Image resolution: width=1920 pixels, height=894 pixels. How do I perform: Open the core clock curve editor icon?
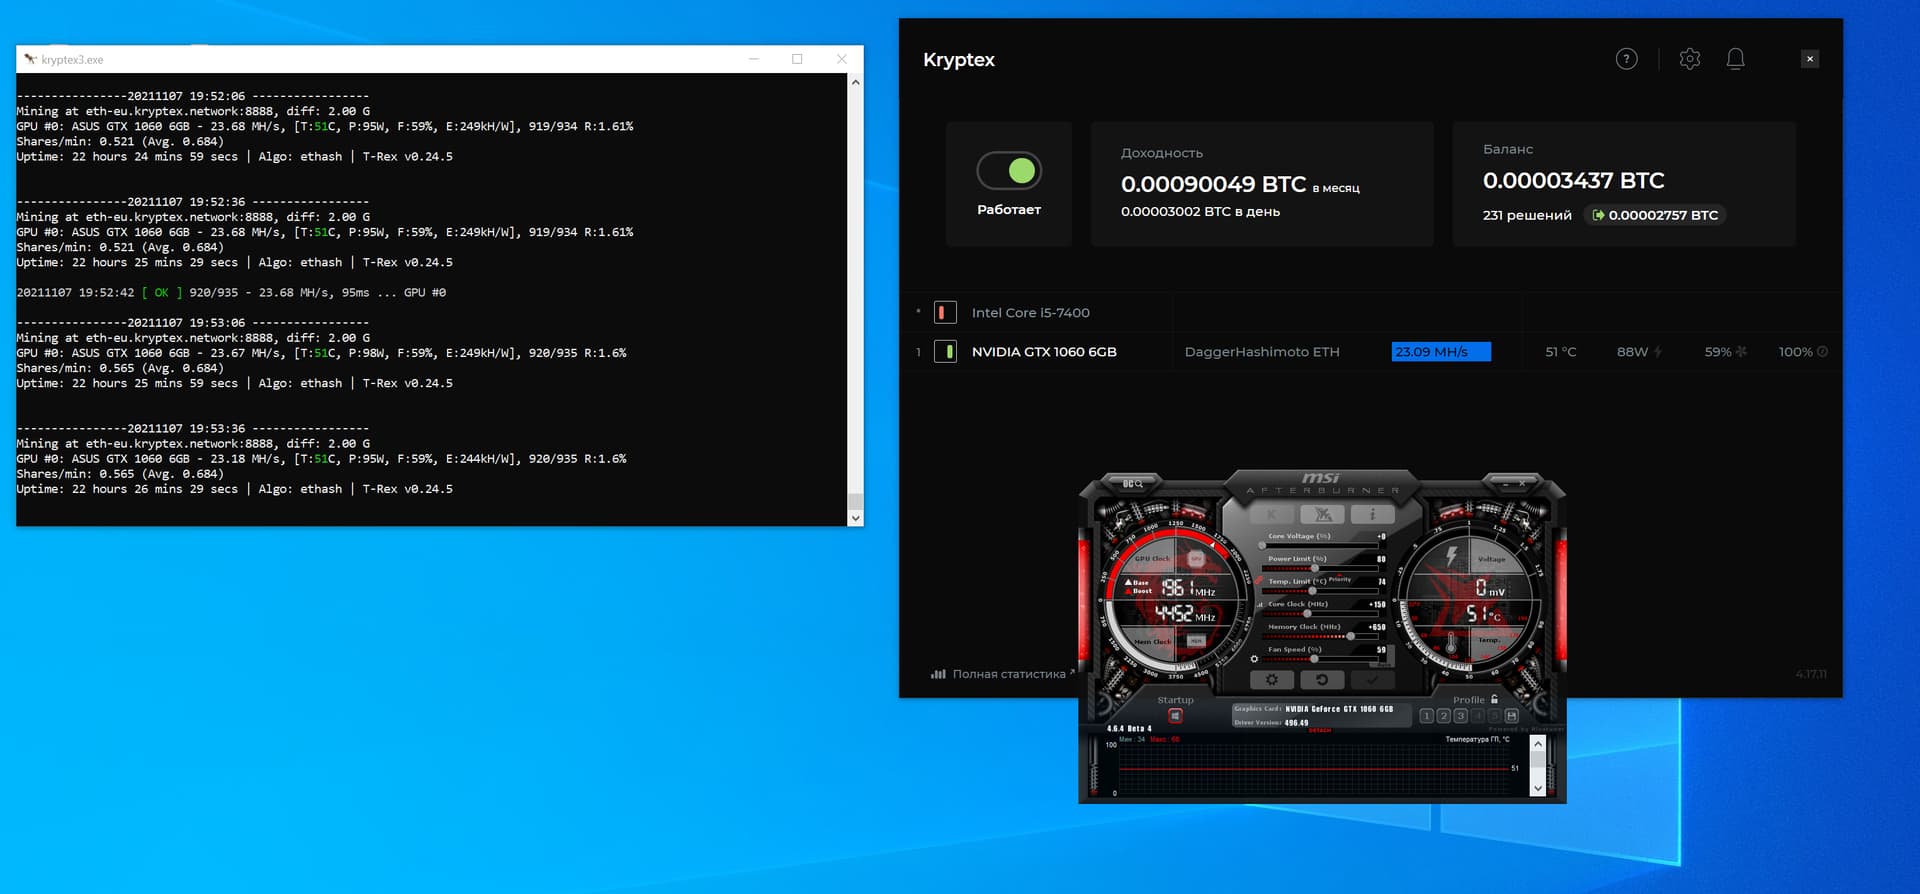click(1260, 605)
